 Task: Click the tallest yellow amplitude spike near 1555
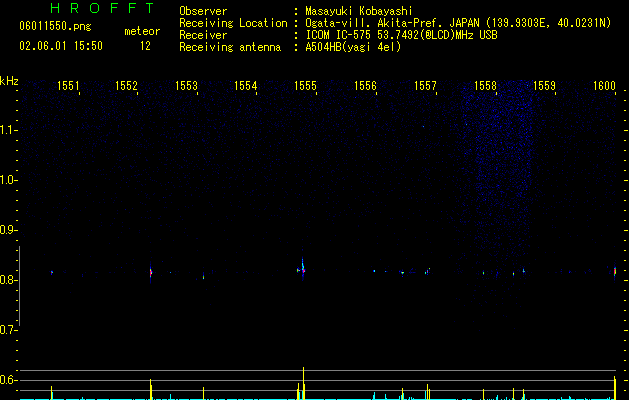pyautogui.click(x=303, y=383)
